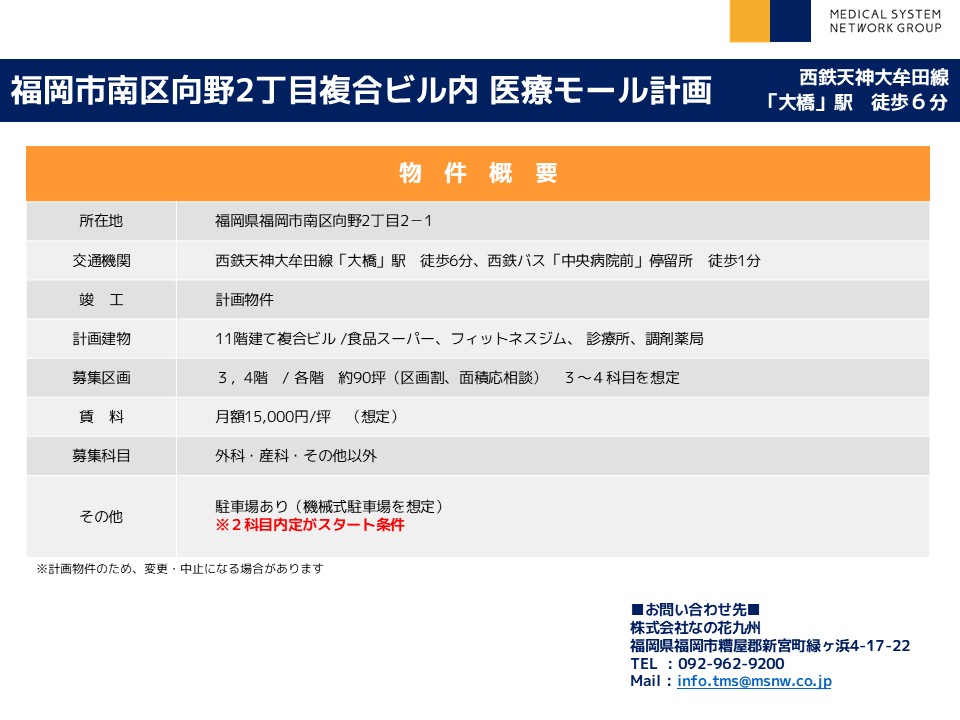
Task: Select the 募集区画 row label
Action: point(101,377)
